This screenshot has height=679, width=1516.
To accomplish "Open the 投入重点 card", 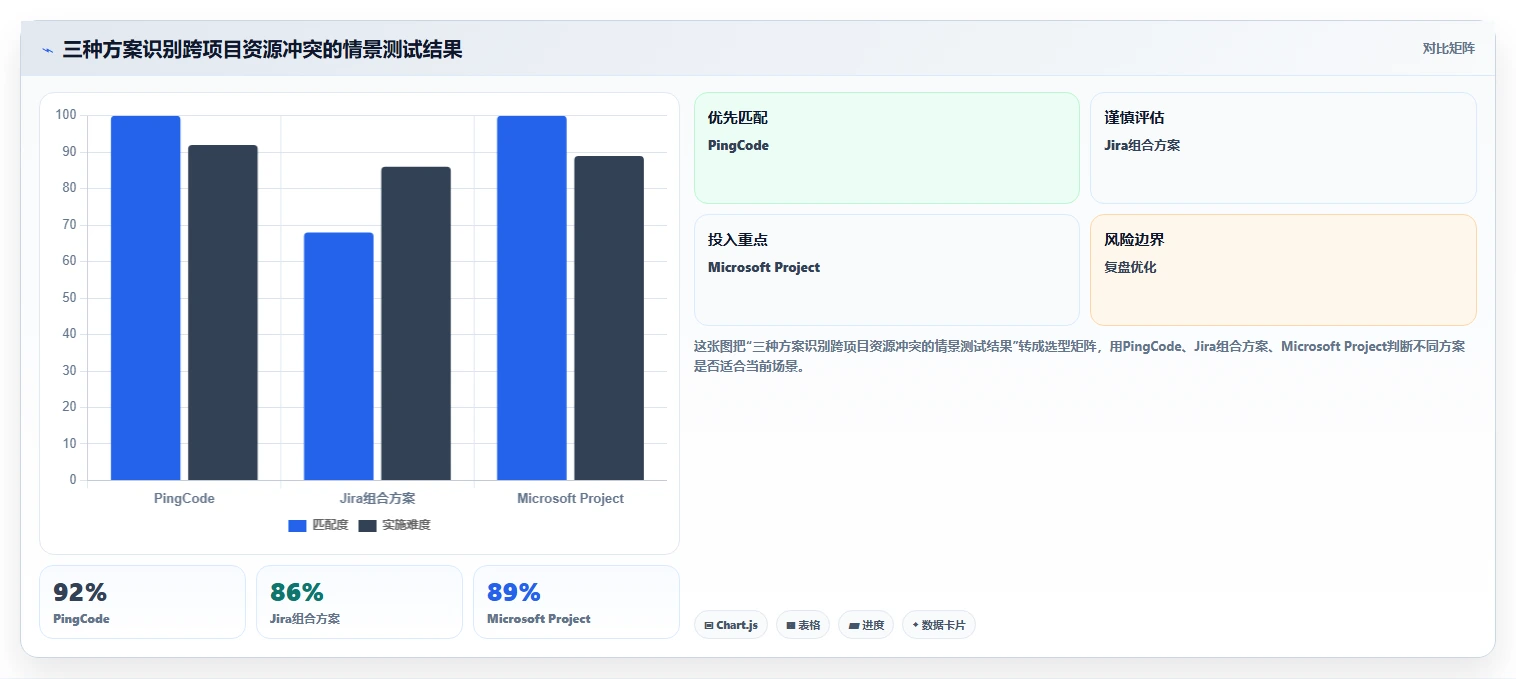I will pos(887,270).
